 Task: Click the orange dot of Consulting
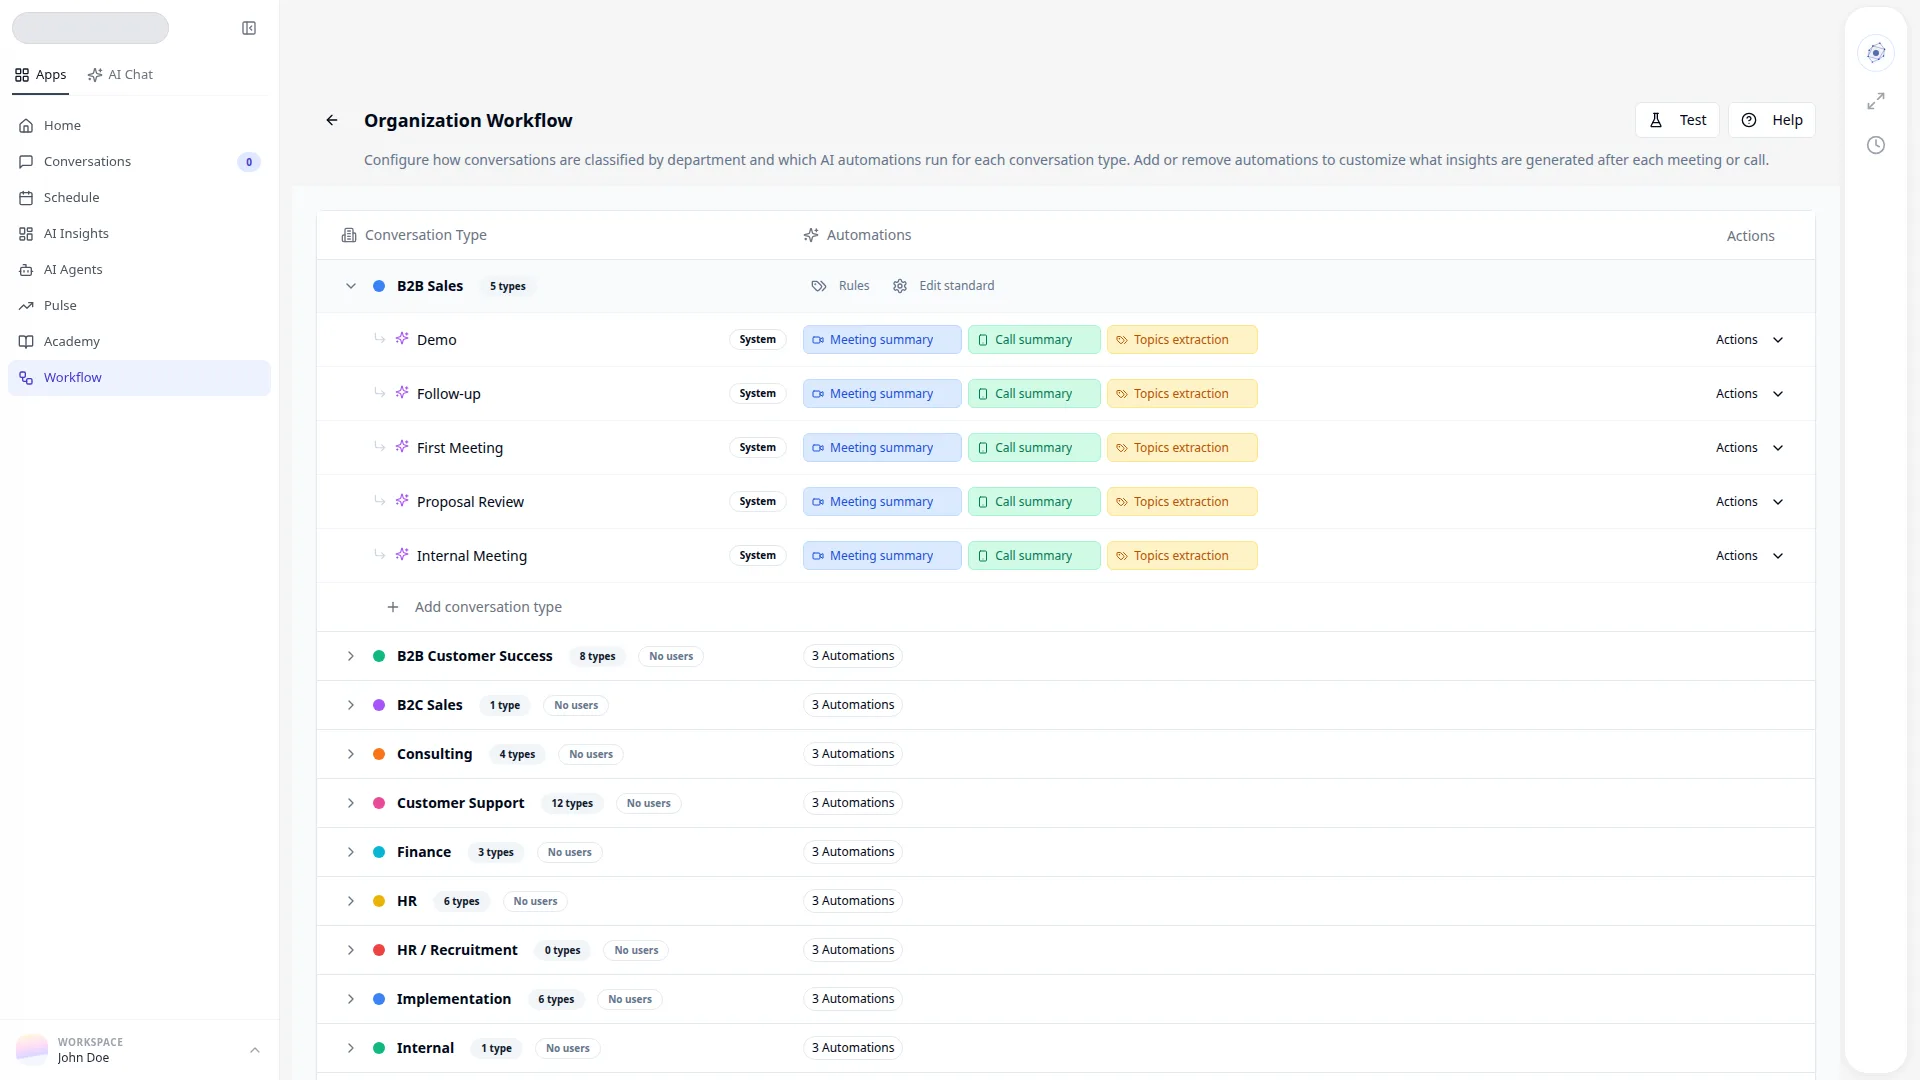tap(379, 754)
